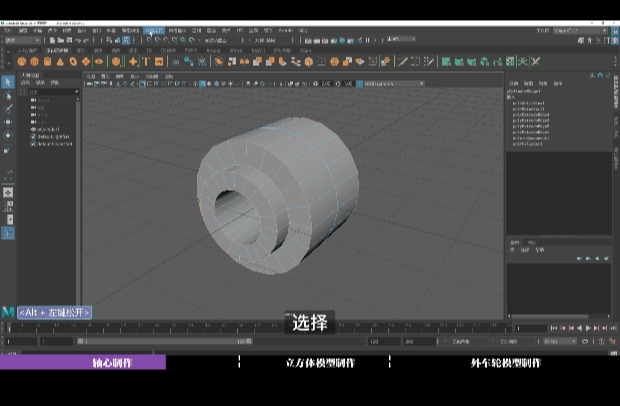Select the Lasso tool in toolbox
The width and height of the screenshot is (620, 406).
[x=8, y=96]
